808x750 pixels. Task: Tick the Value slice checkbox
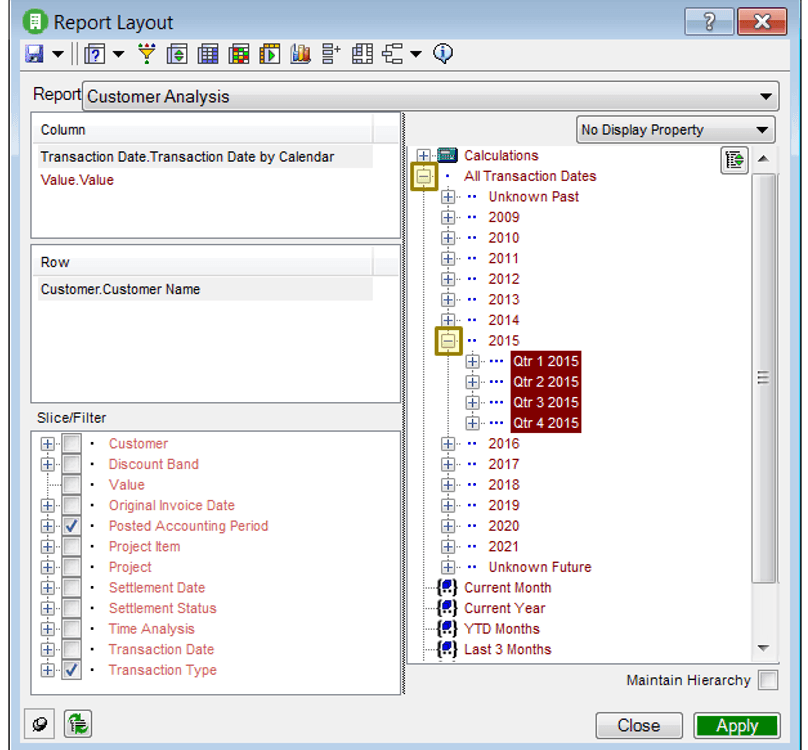point(71,485)
